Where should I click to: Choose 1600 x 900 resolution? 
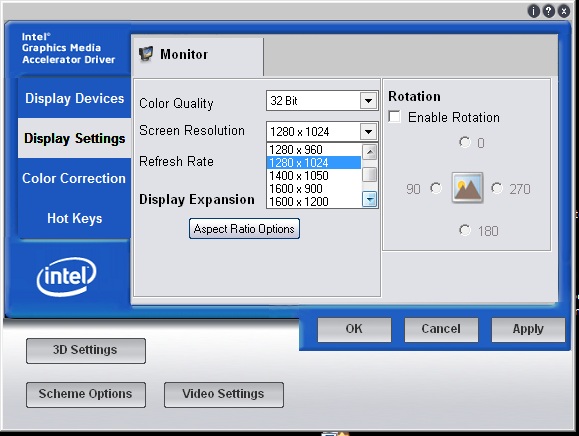[314, 188]
